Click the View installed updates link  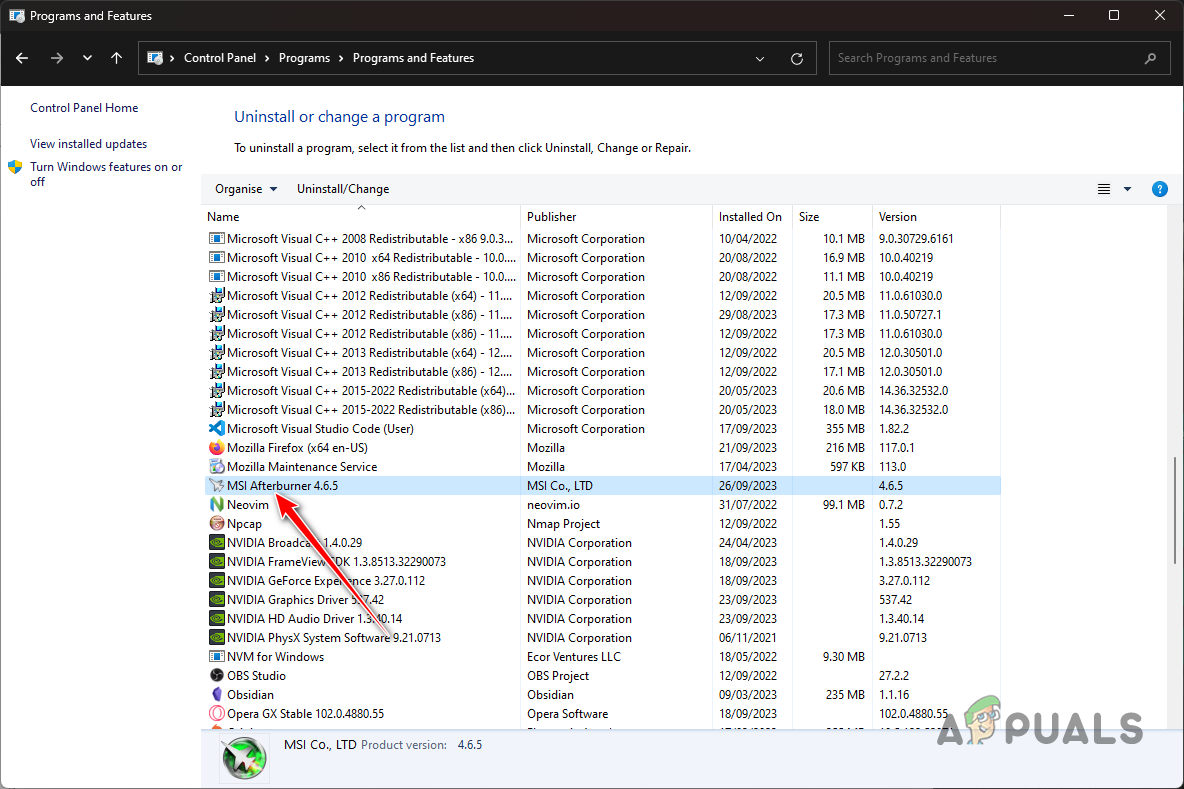[88, 143]
